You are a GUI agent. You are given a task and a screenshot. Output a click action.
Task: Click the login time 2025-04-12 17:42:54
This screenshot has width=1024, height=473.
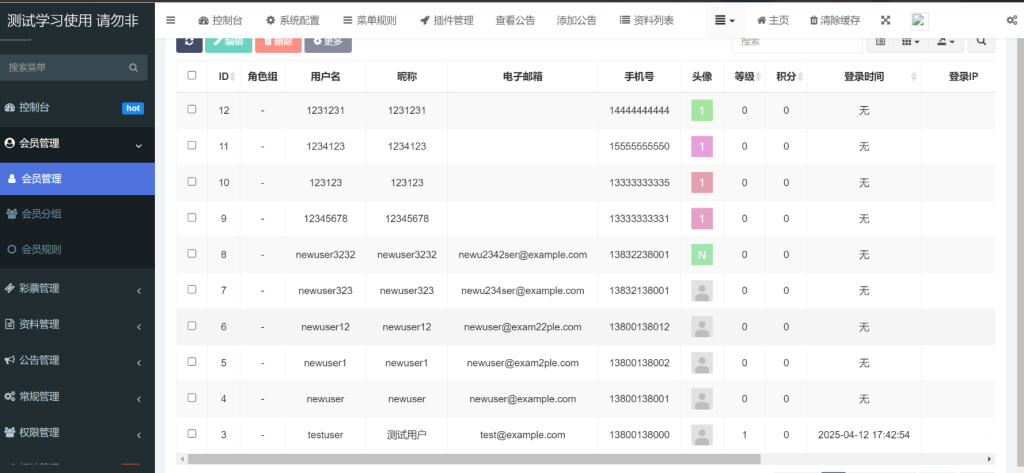coord(864,434)
